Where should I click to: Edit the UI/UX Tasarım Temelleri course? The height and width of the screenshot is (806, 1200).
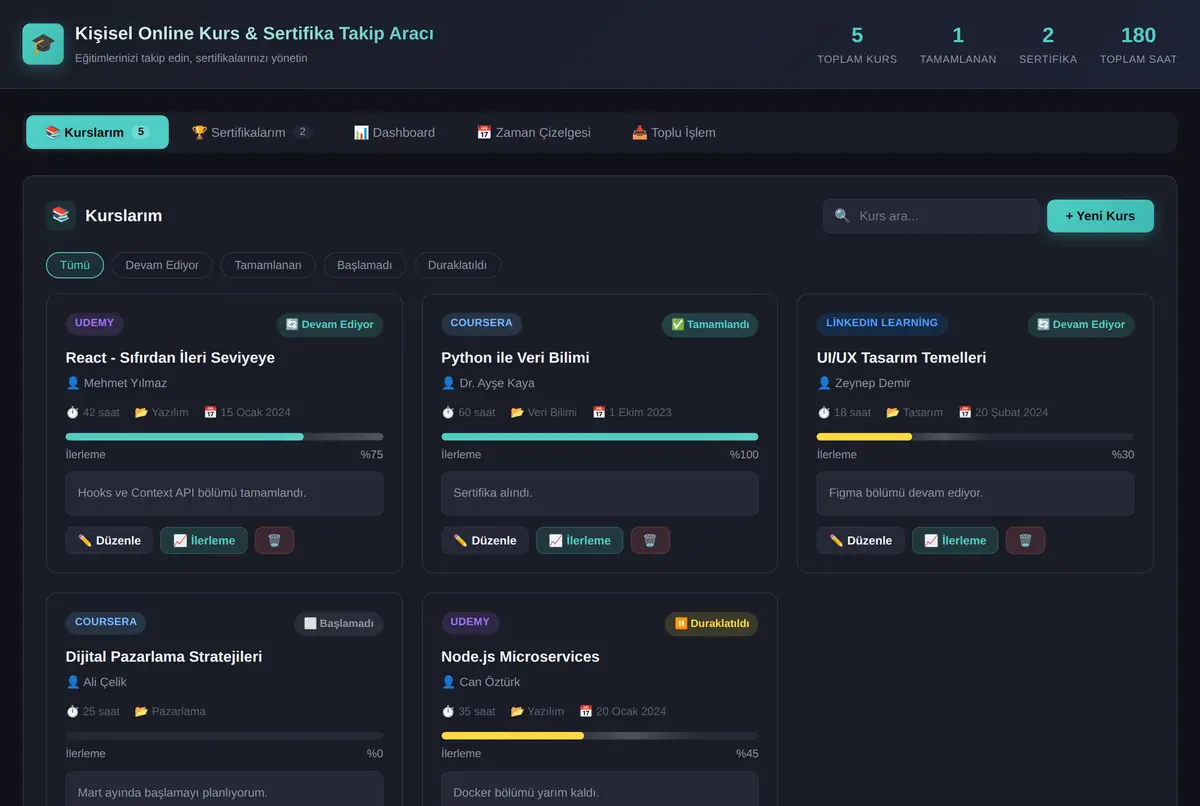(x=861, y=540)
